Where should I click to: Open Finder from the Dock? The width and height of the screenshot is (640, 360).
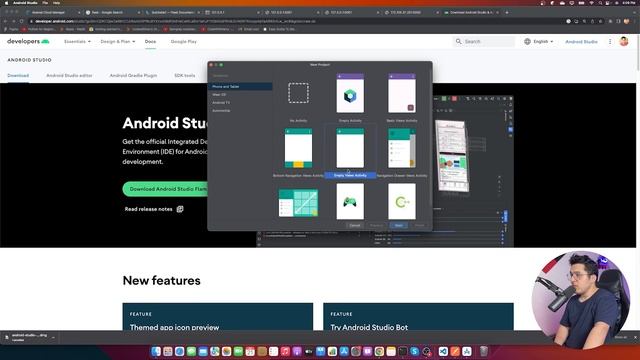156,351
